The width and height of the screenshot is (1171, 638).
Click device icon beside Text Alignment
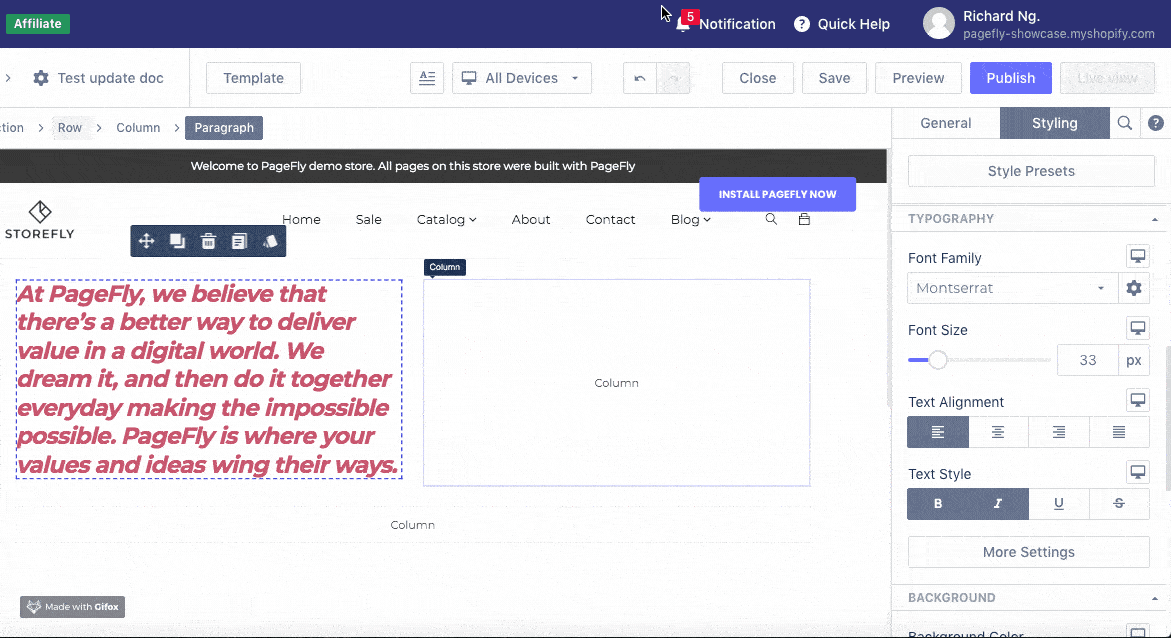1137,400
